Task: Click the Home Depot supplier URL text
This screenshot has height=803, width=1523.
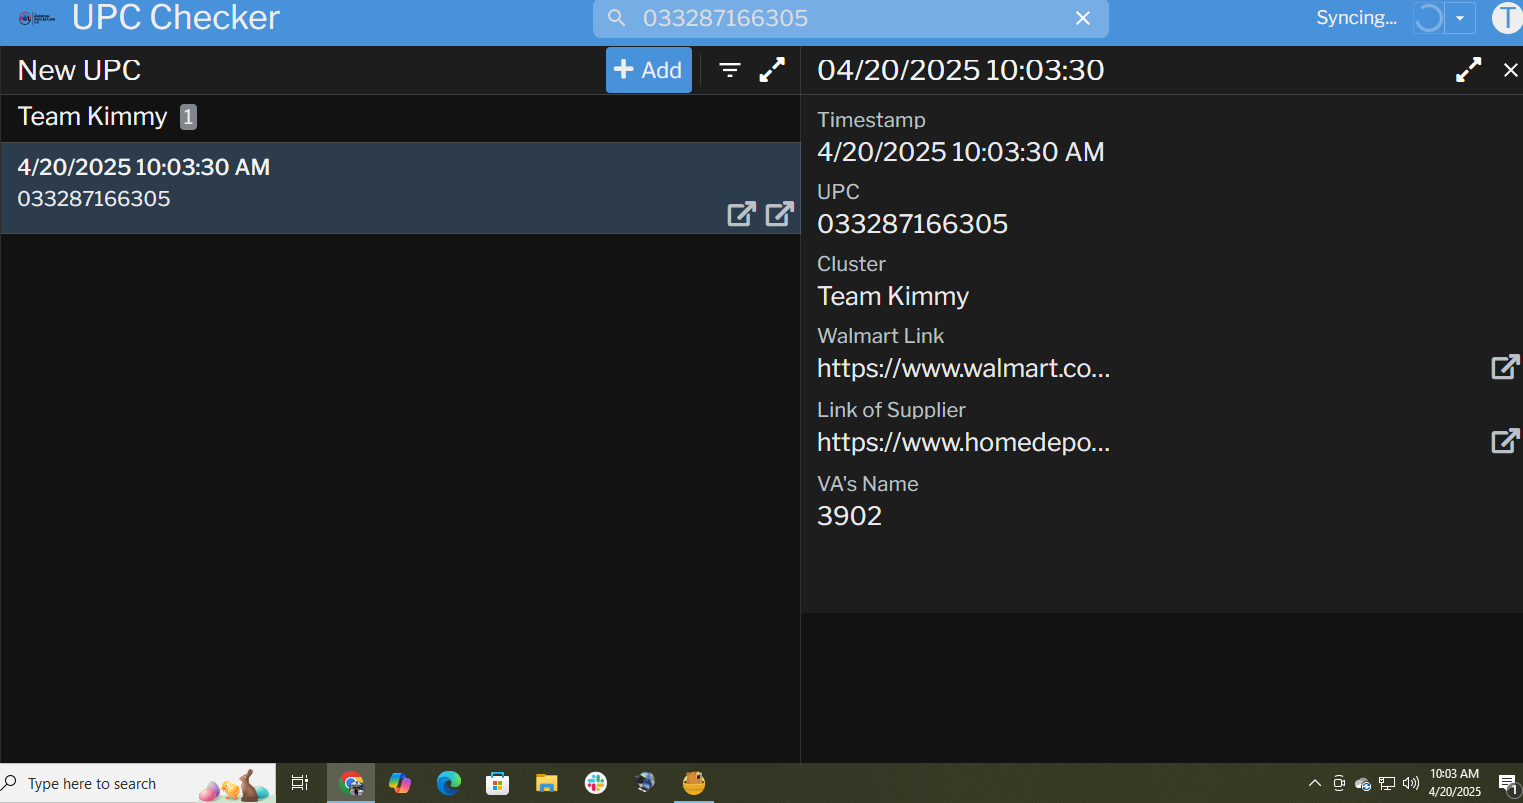Action: coord(963,442)
